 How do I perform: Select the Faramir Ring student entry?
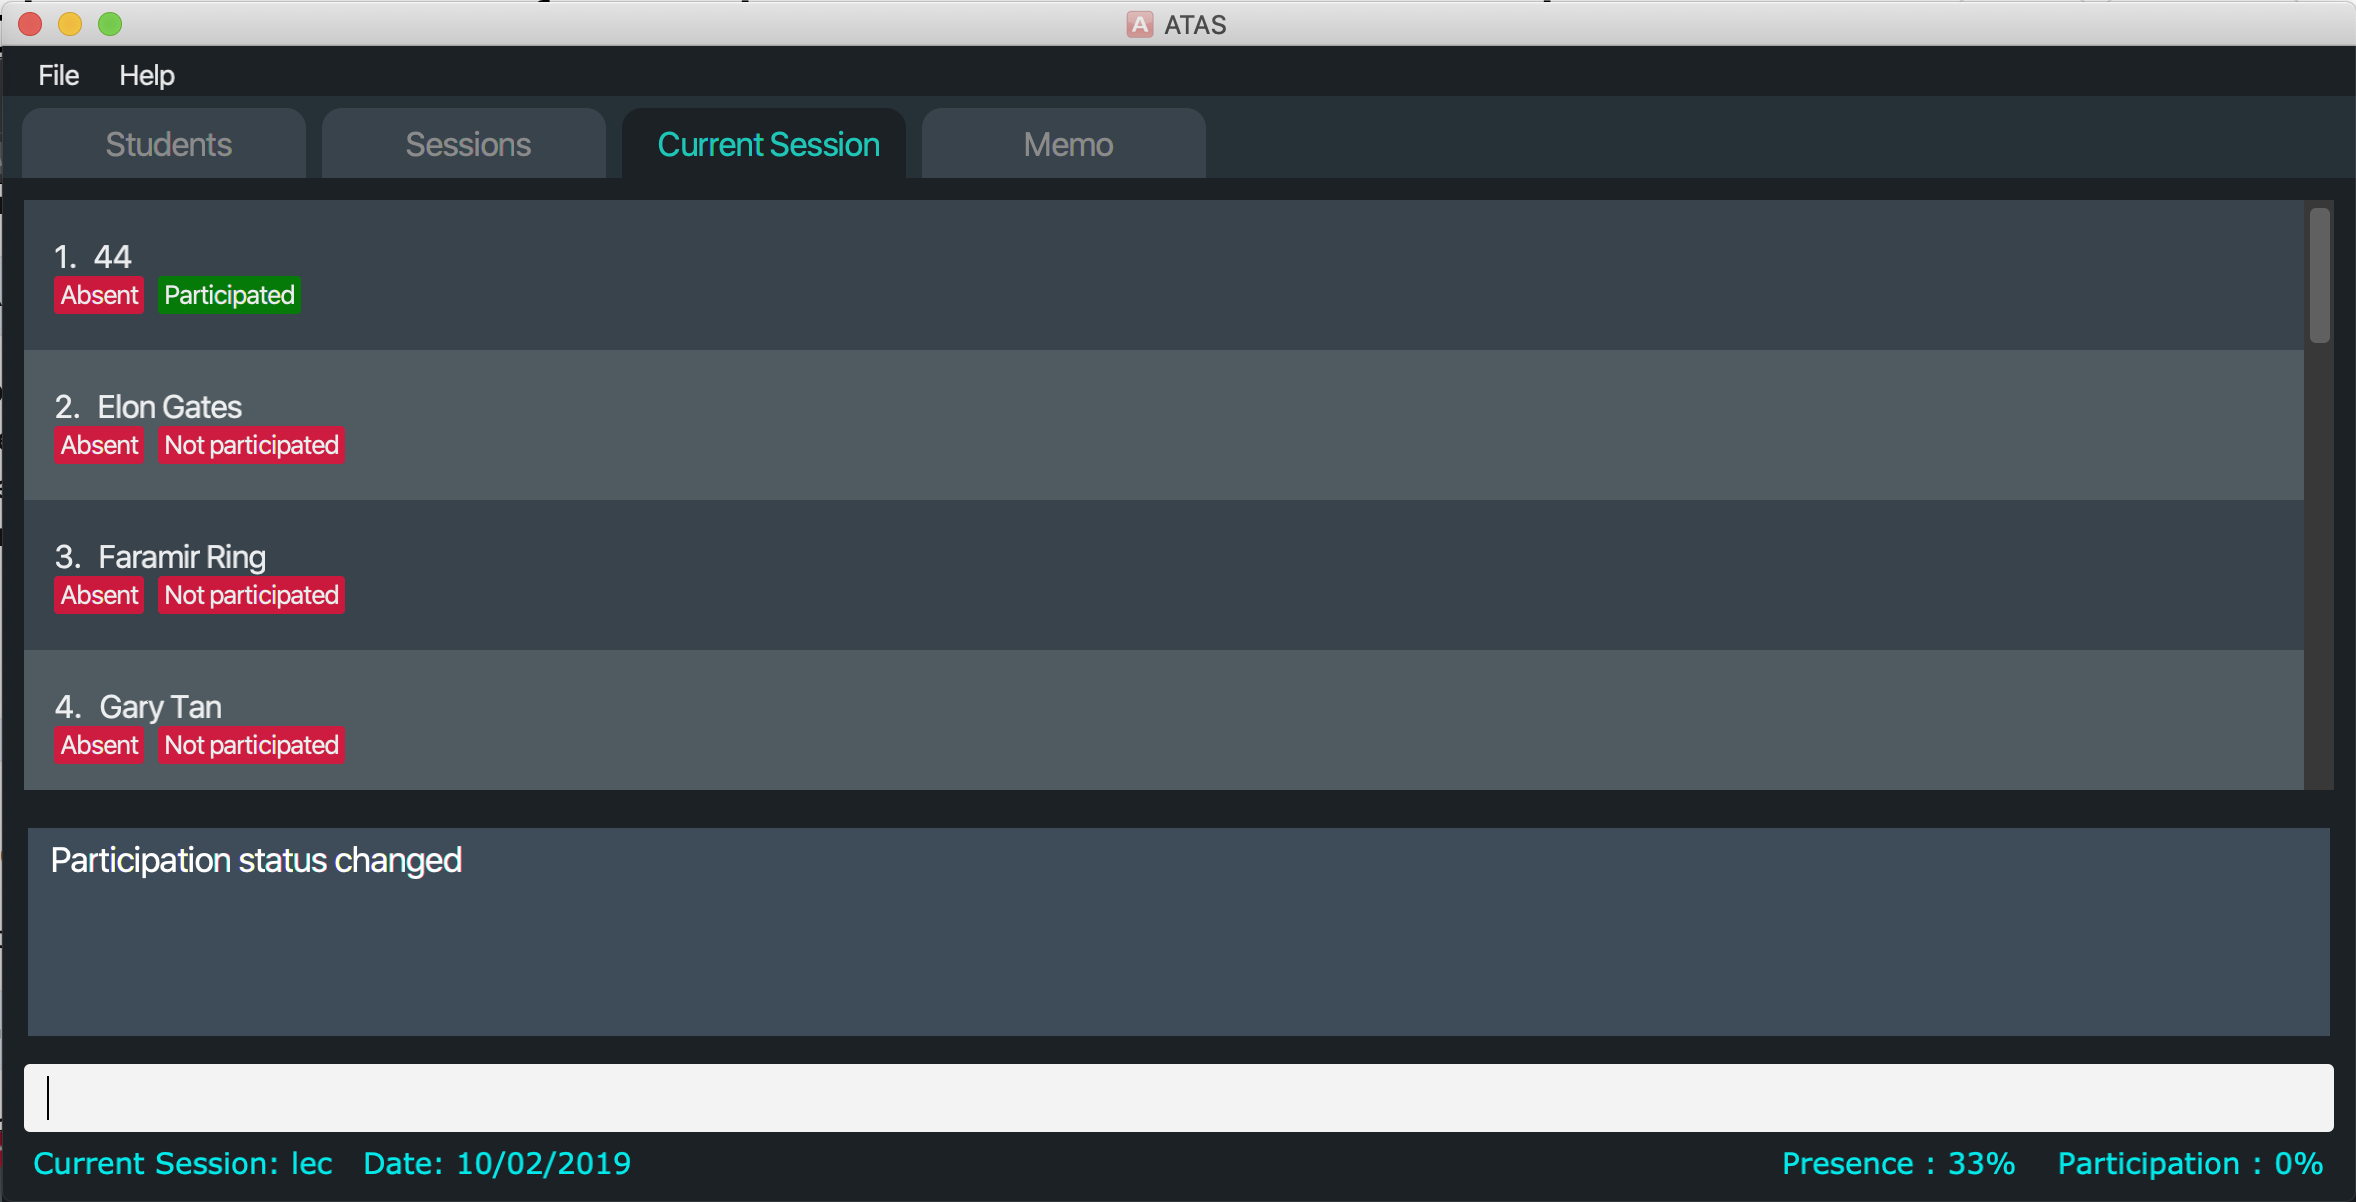1160,574
